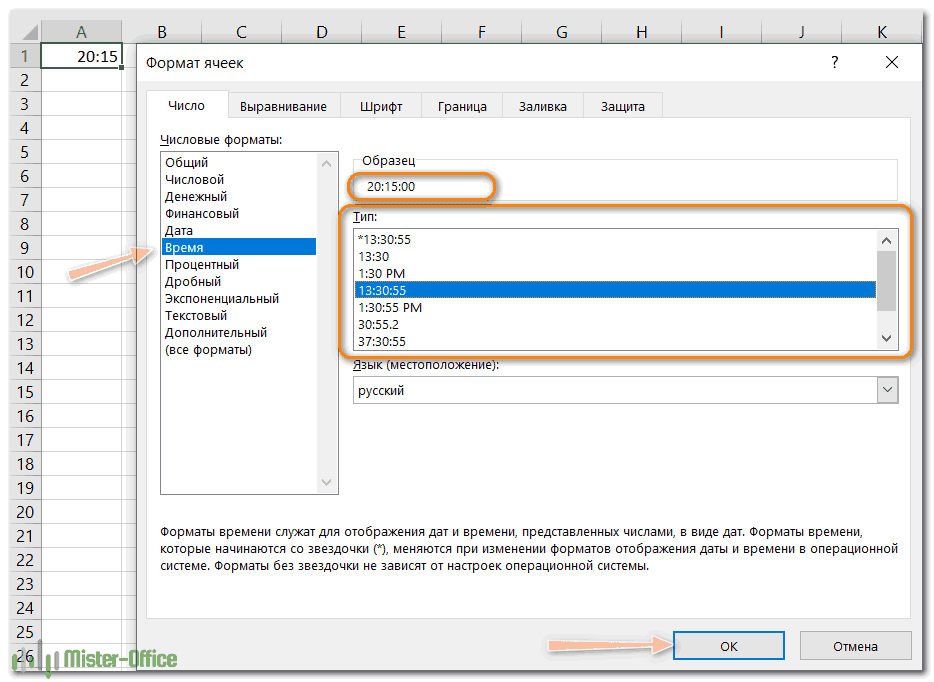Image resolution: width=934 pixels, height=682 pixels.
Task: Open the Защита tab
Action: click(x=622, y=106)
